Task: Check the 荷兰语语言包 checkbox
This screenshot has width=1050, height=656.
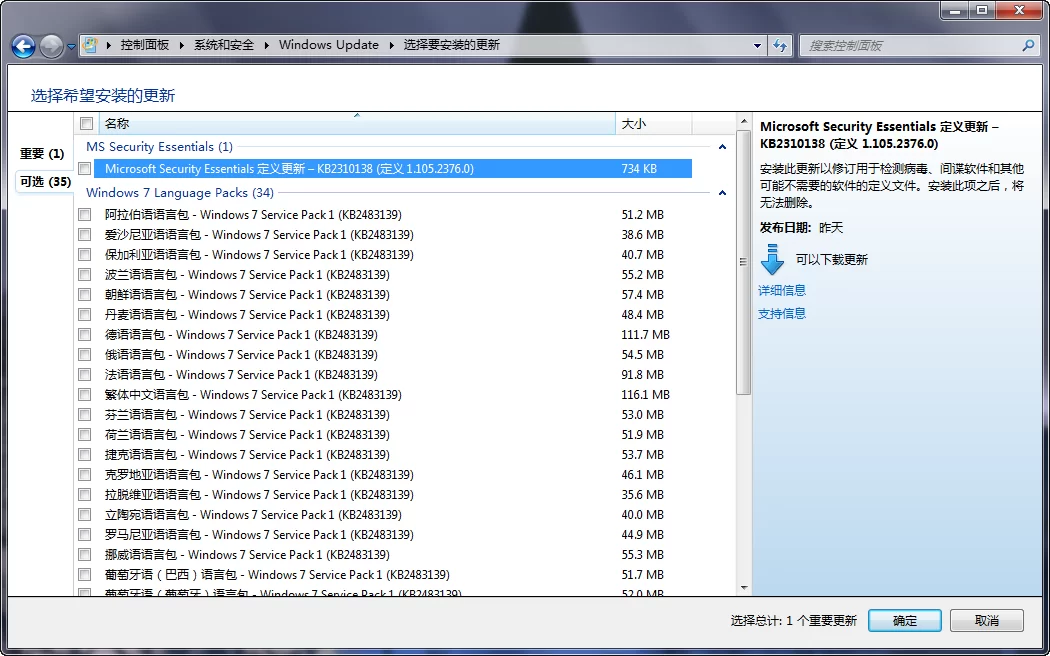Action: click(x=84, y=435)
